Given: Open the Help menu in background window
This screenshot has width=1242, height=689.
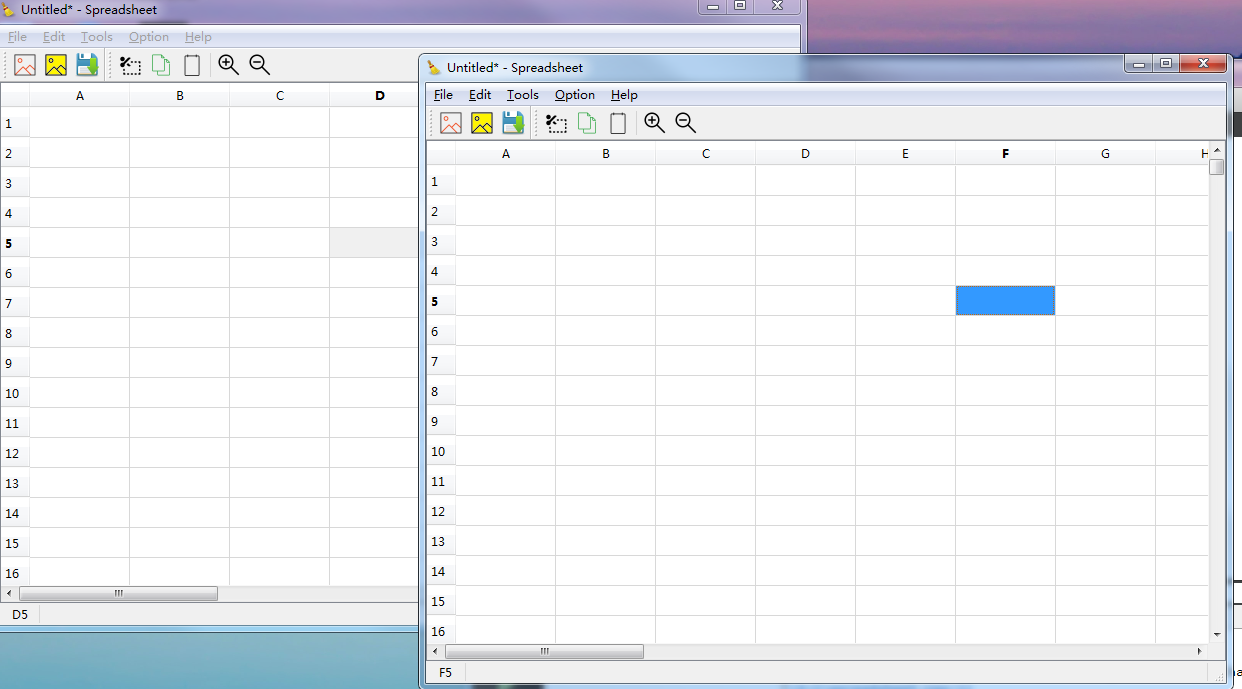Looking at the screenshot, I should pos(198,37).
